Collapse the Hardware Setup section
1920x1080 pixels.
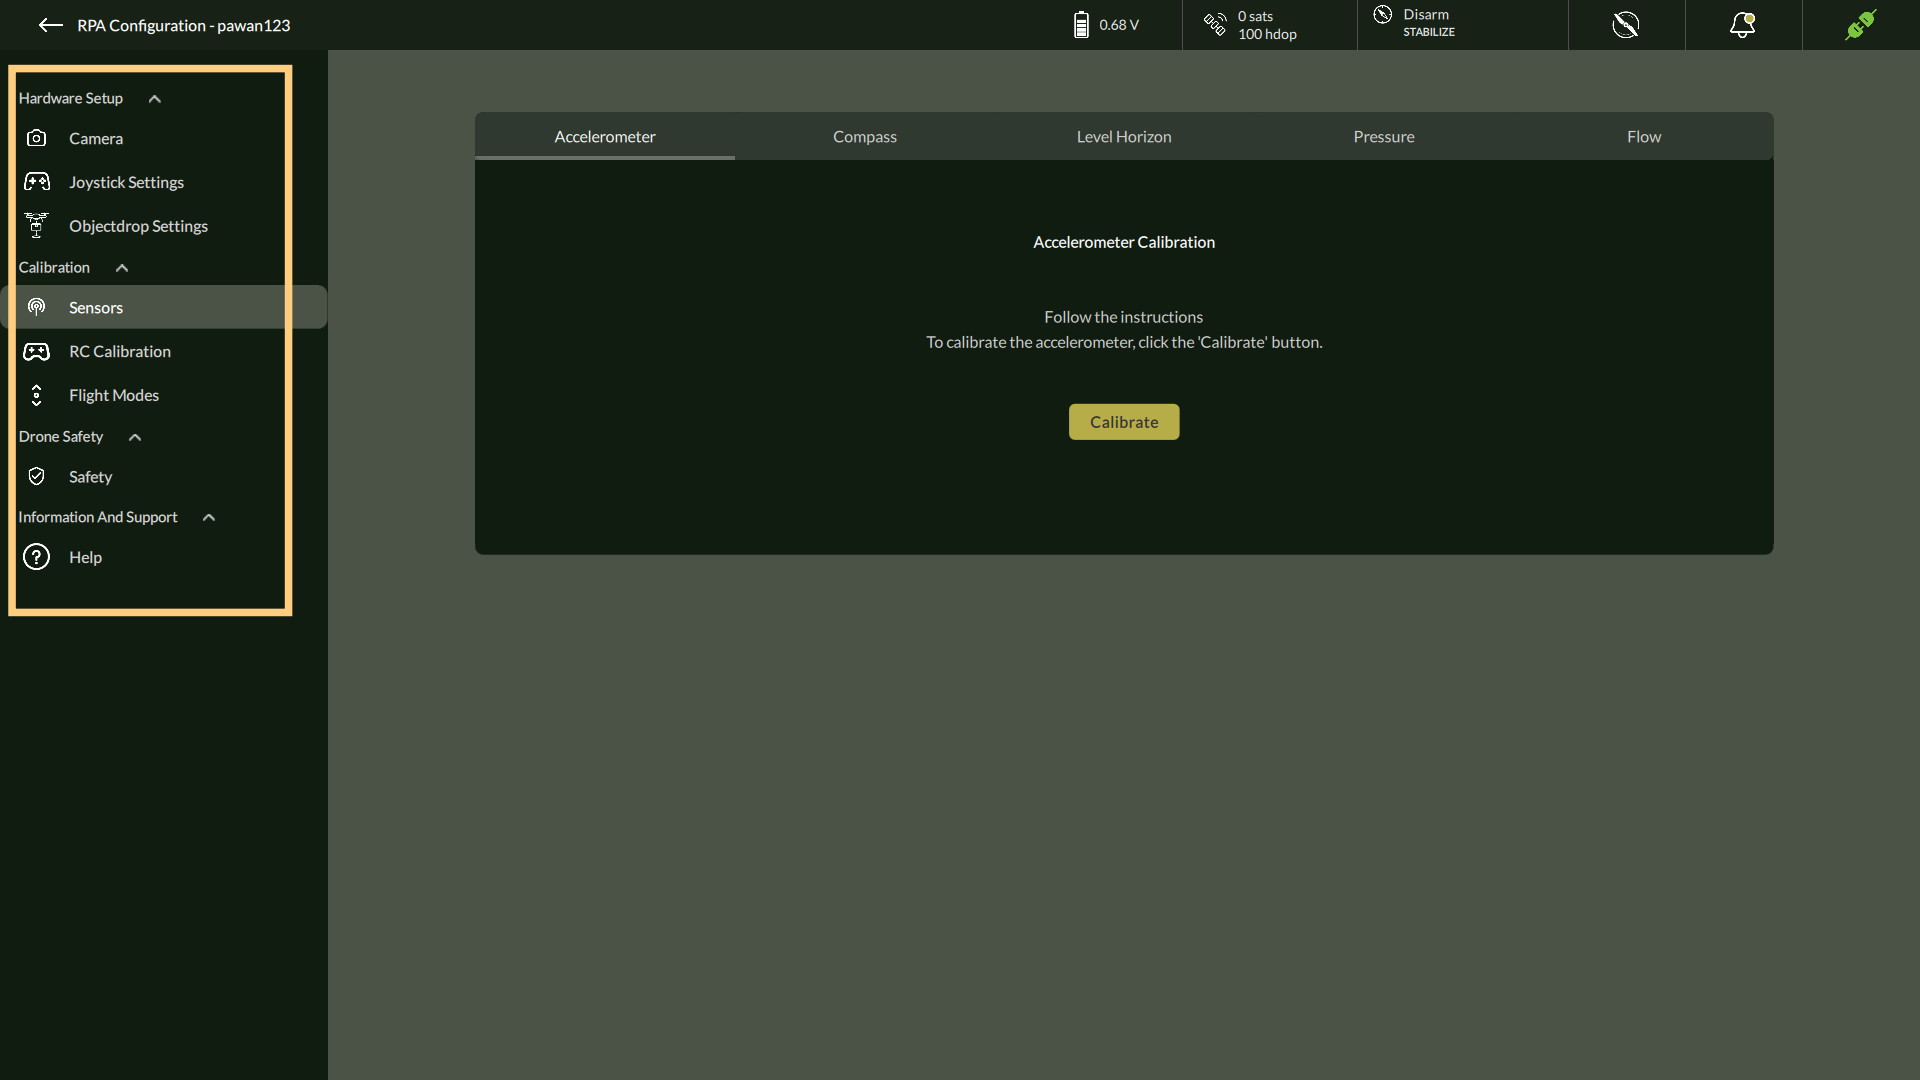tap(155, 99)
